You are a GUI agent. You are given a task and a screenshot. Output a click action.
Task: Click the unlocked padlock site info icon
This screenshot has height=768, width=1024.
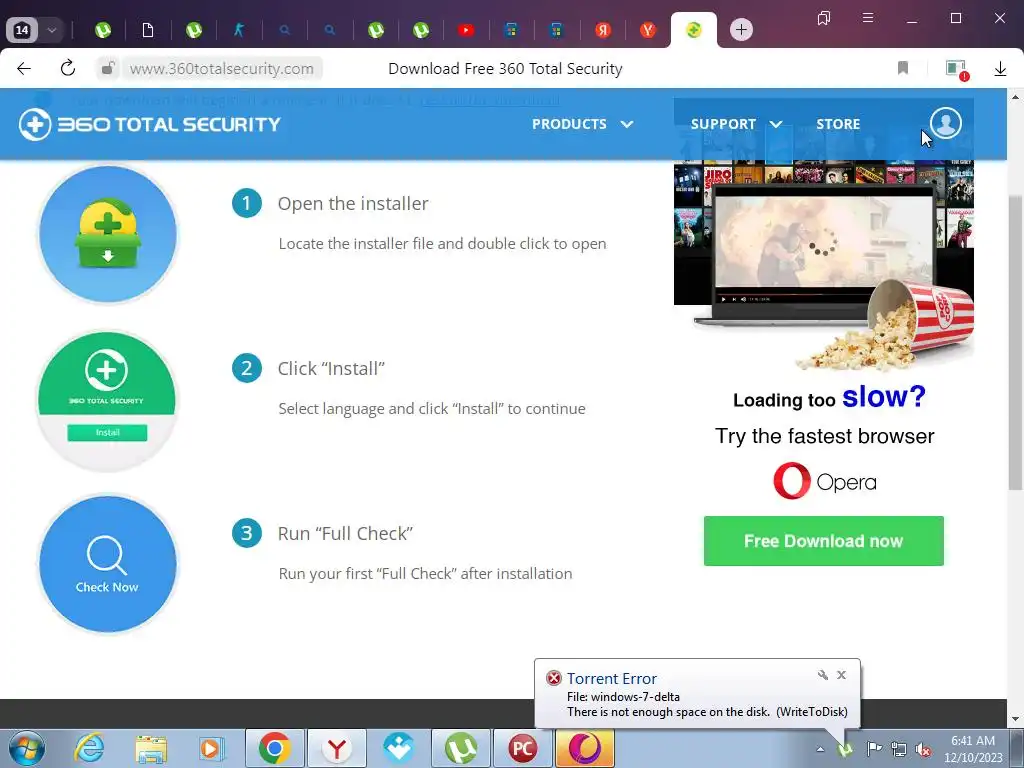108,69
